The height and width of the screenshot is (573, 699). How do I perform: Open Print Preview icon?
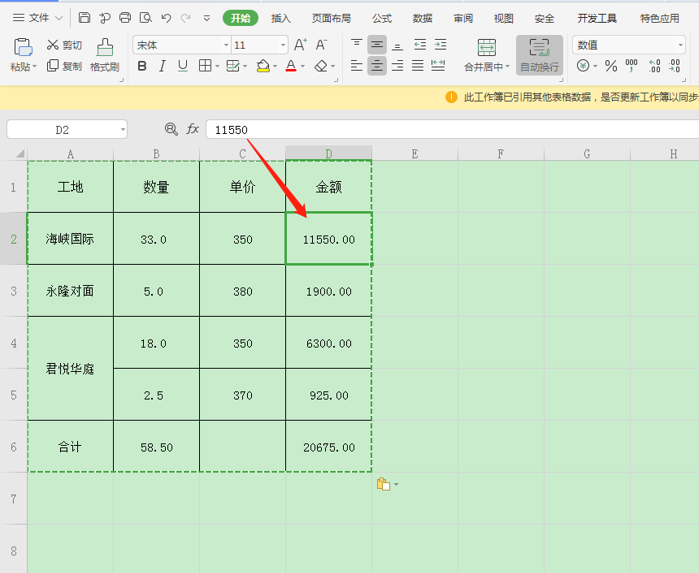click(146, 18)
